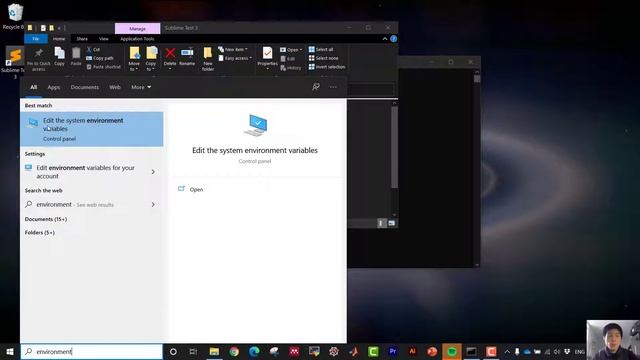Open the File tab in File Explorer
This screenshot has width=640, height=360.
click(36, 39)
